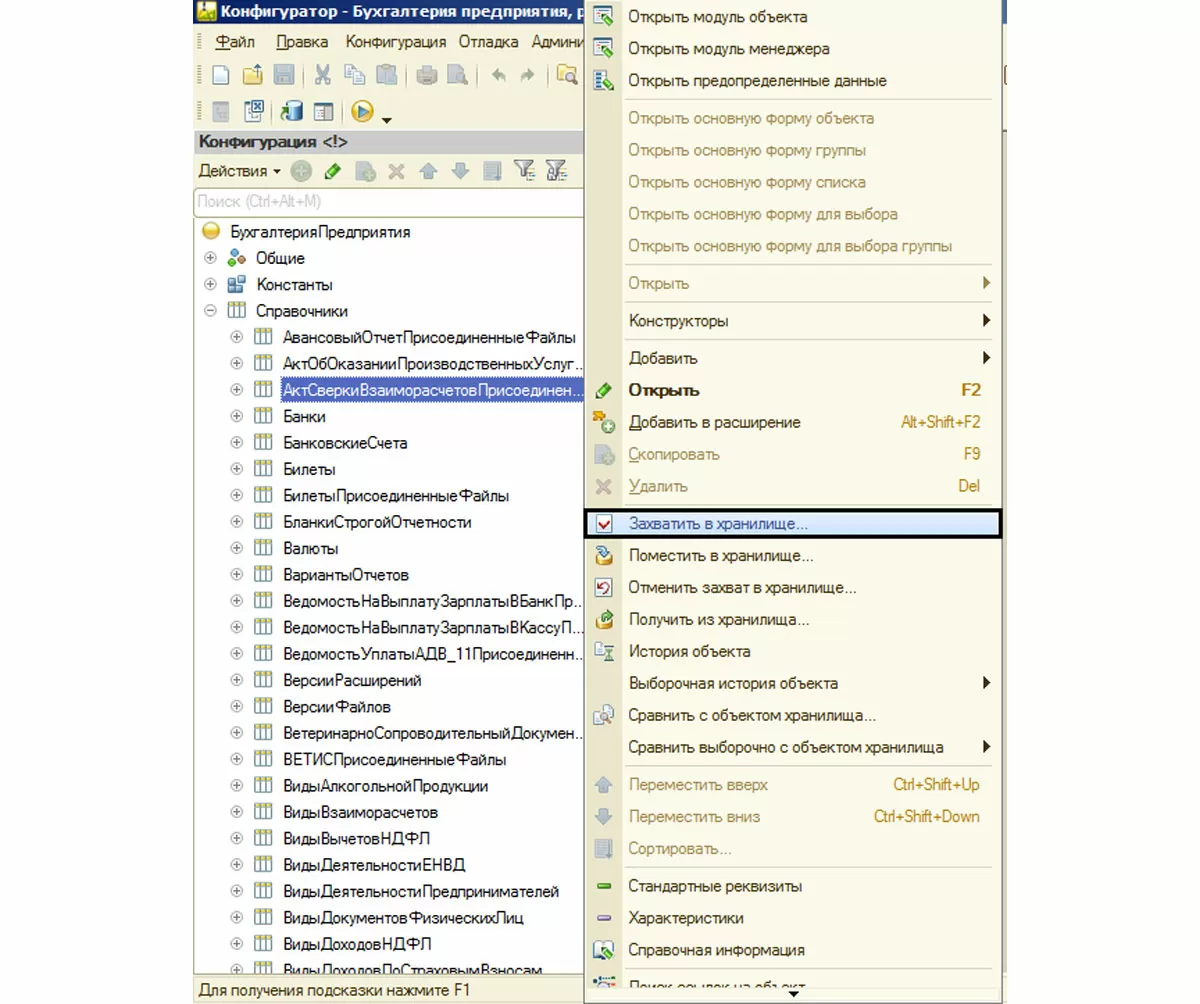Open the Действия dropdown menu
The width and height of the screenshot is (1200, 1004).
(240, 171)
